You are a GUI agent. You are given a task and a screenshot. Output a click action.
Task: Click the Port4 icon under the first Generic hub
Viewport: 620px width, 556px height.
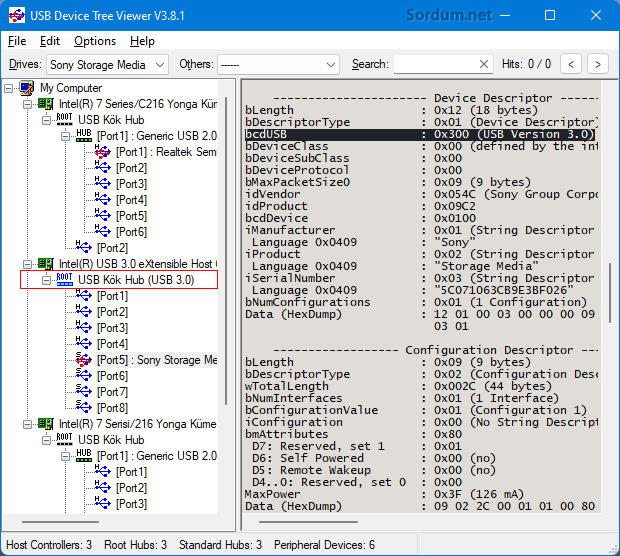click(103, 200)
